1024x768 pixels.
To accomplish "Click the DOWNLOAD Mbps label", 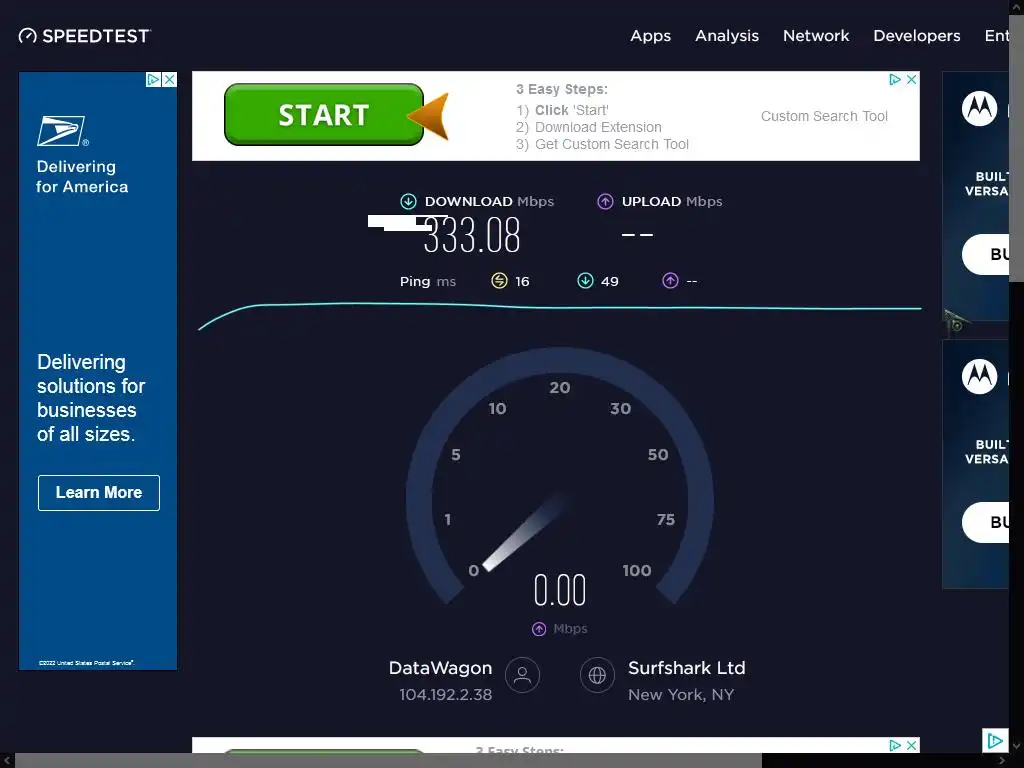I will [x=489, y=201].
